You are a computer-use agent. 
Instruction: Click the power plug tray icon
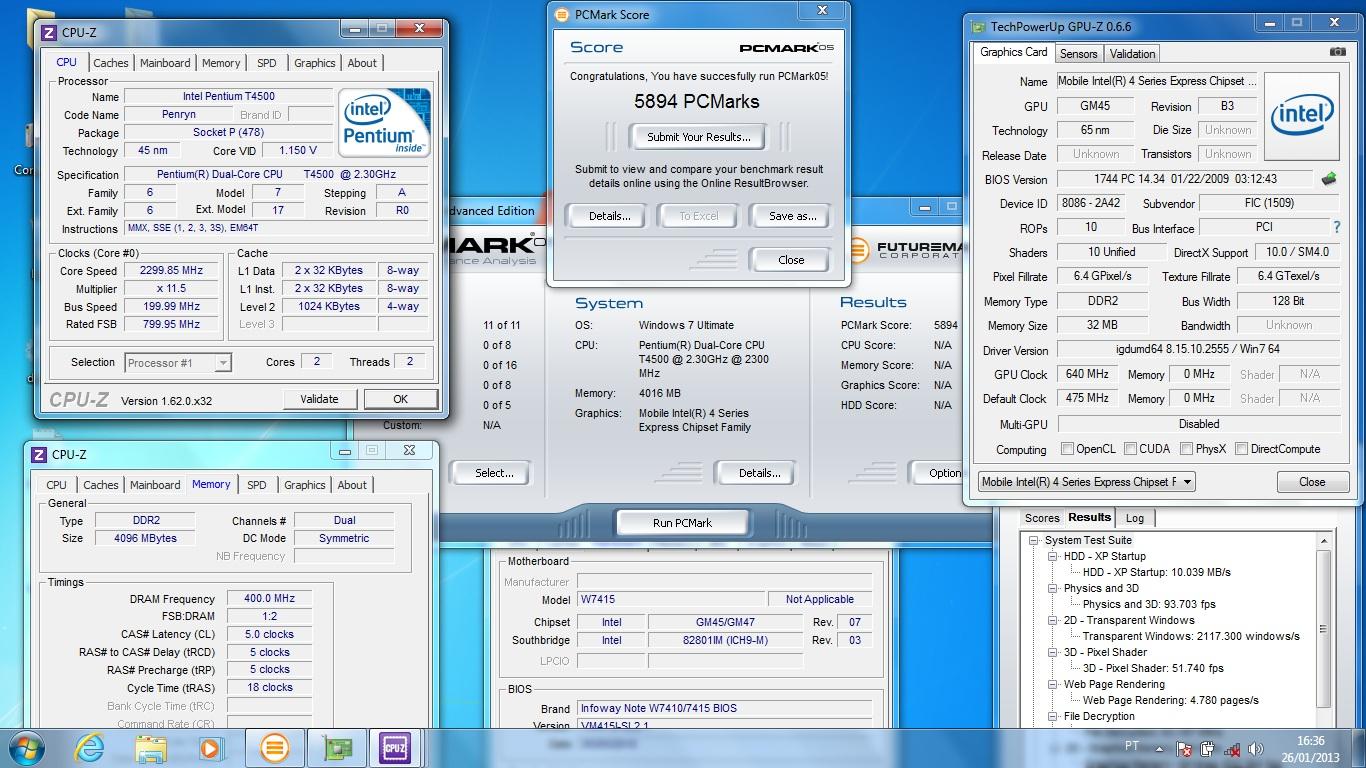pos(1207,748)
